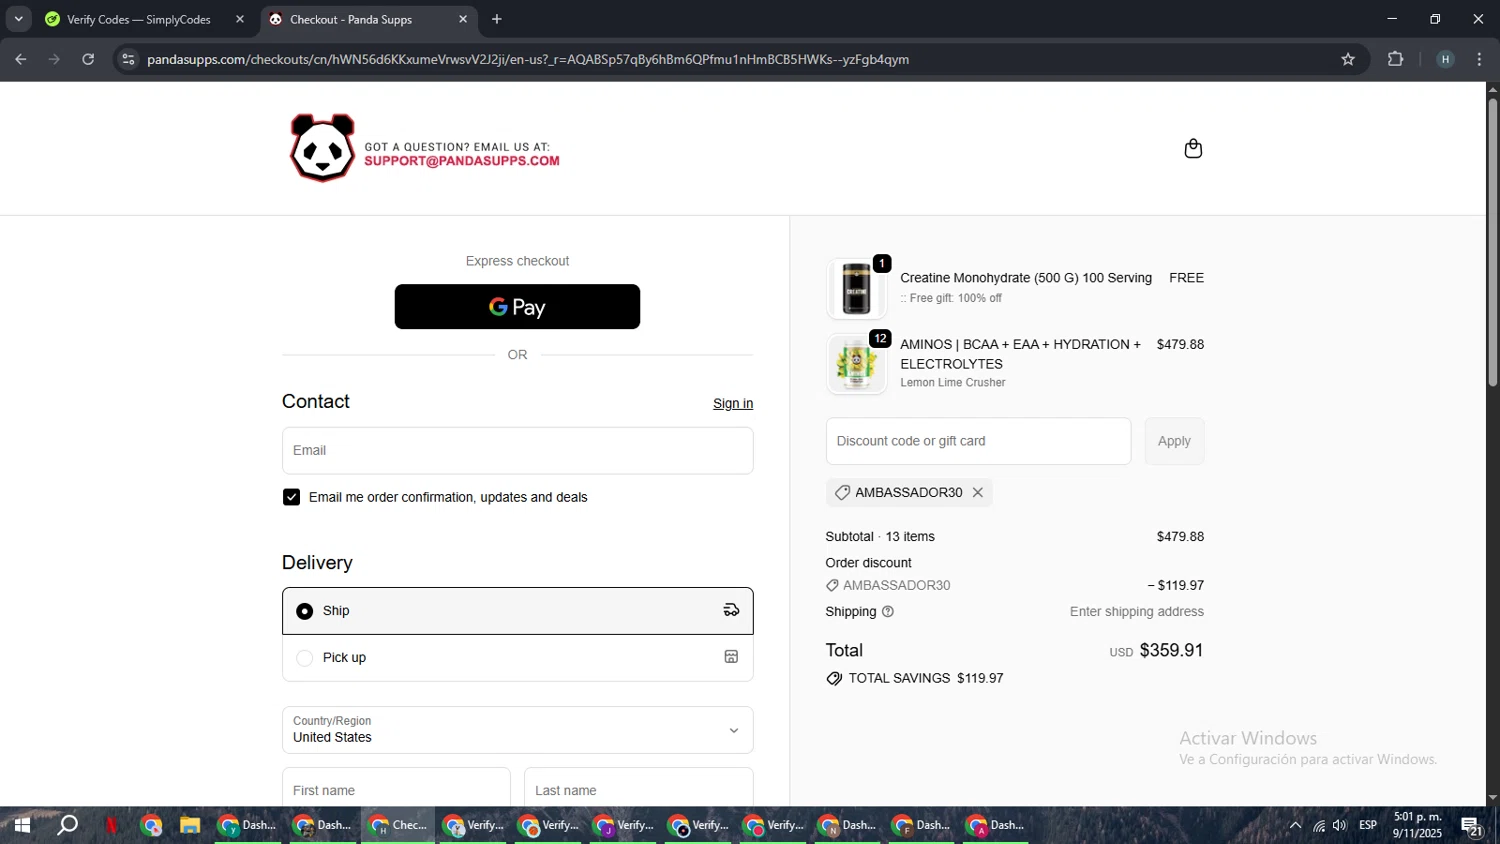This screenshot has width=1500, height=844.
Task: Apply the discount code
Action: [1174, 441]
